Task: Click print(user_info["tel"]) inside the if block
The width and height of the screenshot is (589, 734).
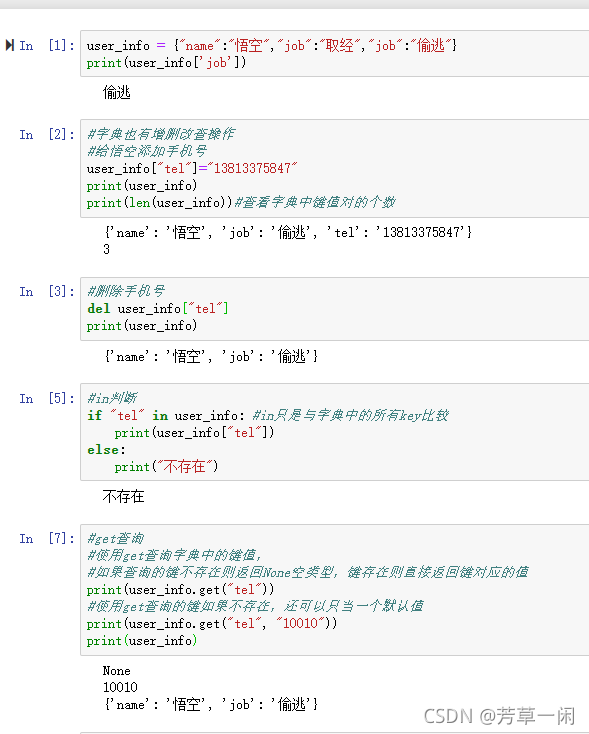Action: (194, 433)
